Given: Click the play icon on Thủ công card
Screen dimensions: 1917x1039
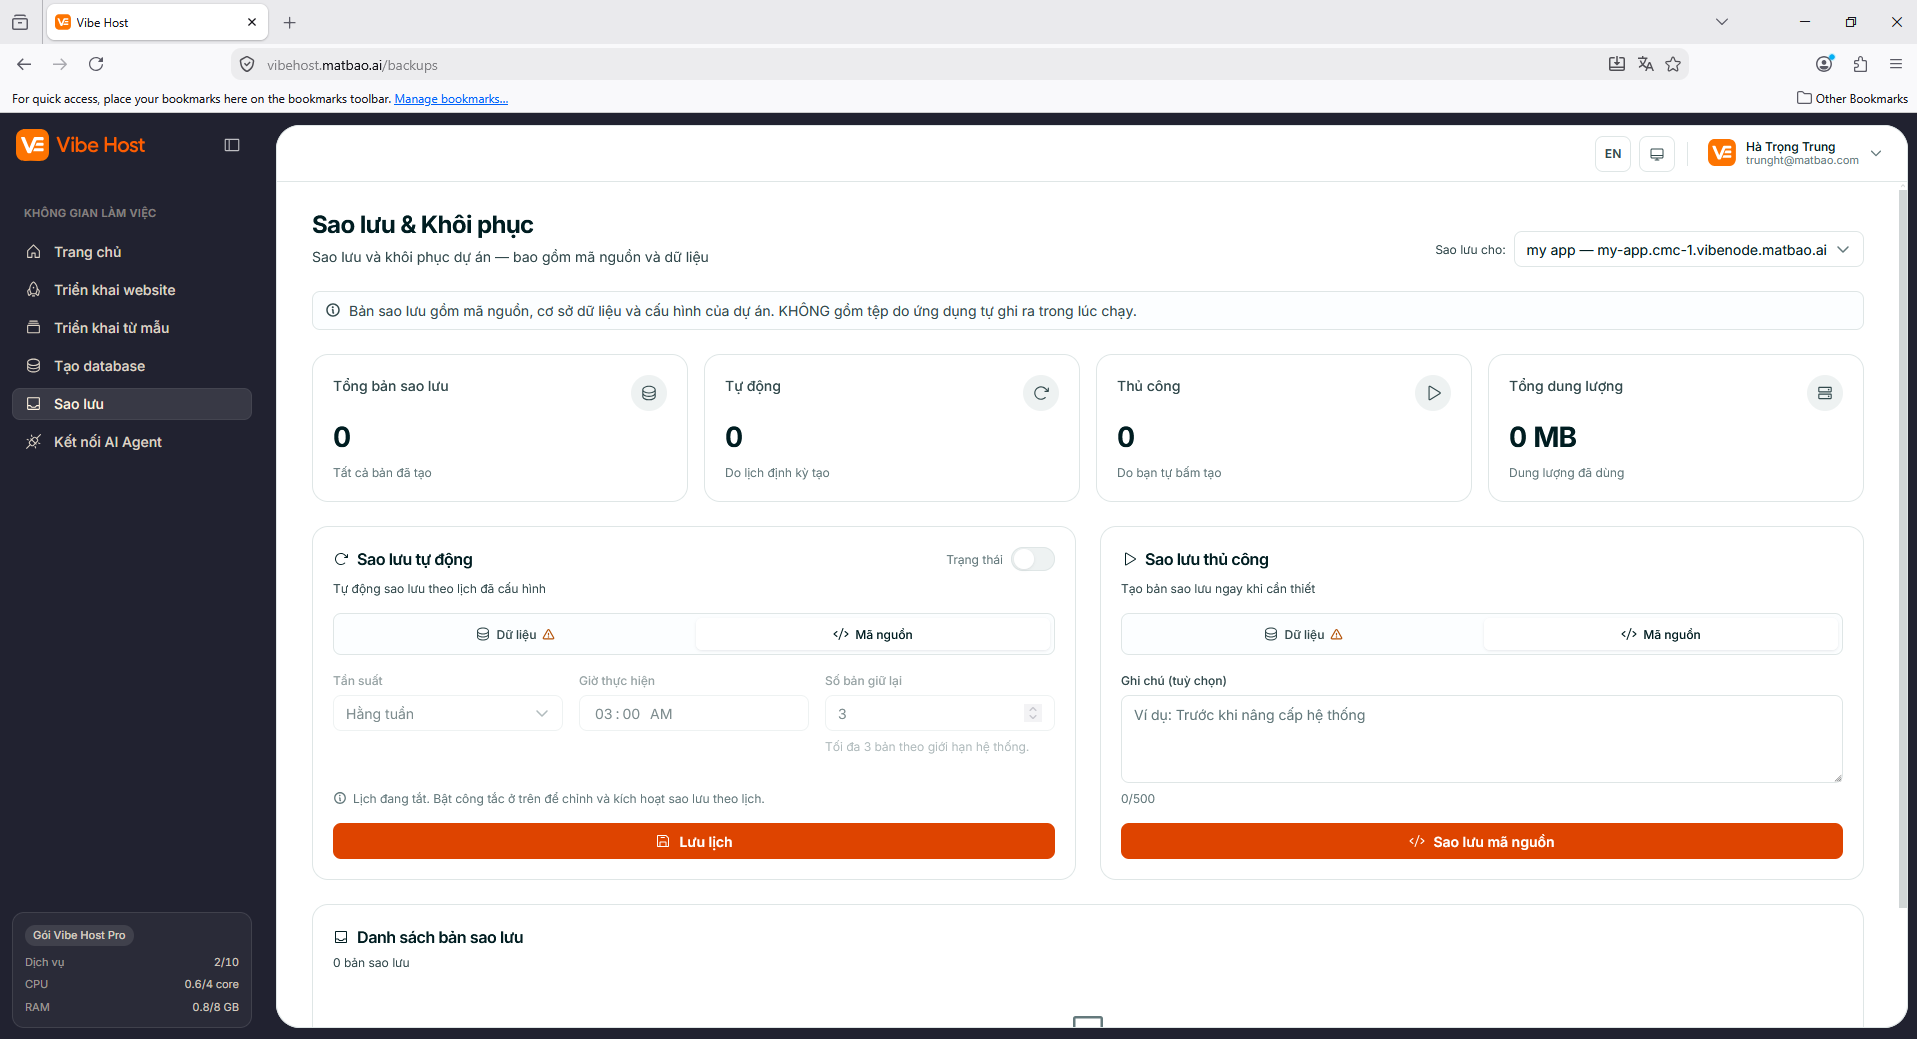Looking at the screenshot, I should tap(1433, 393).
